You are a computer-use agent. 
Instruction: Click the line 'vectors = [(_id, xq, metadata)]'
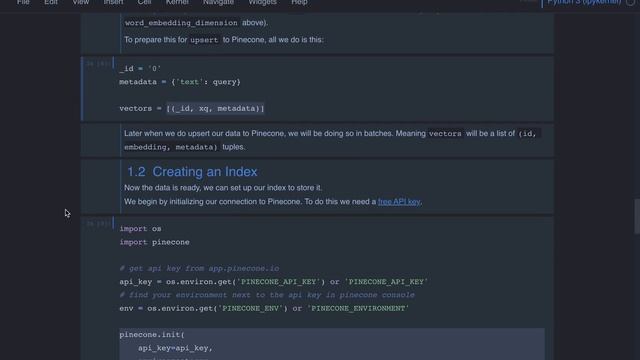192,109
